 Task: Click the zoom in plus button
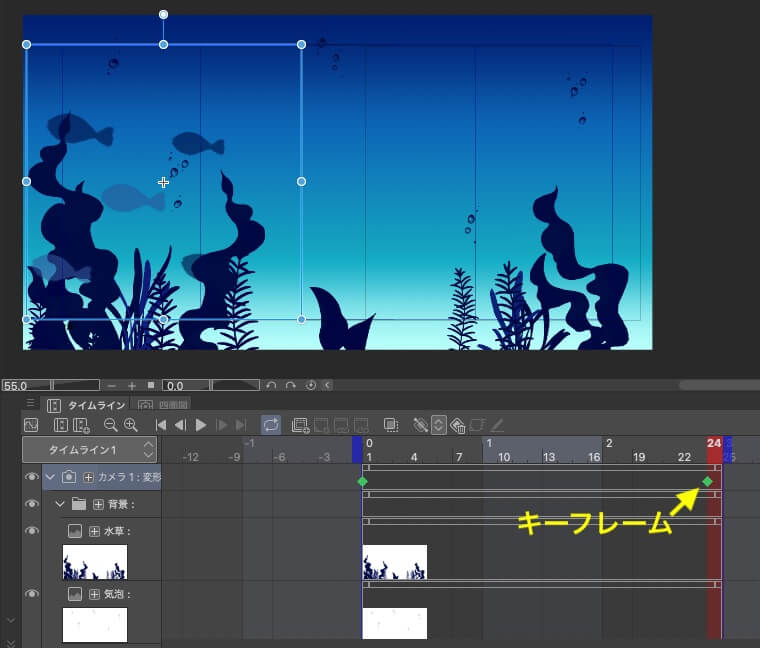pos(131,385)
